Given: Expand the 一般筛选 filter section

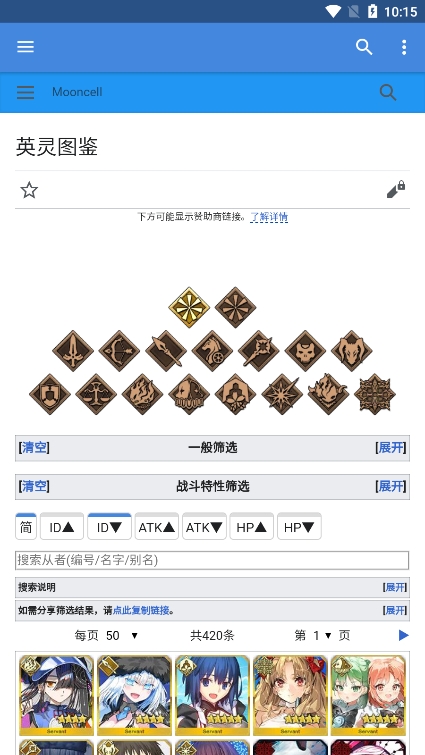Looking at the screenshot, I should 390,448.
